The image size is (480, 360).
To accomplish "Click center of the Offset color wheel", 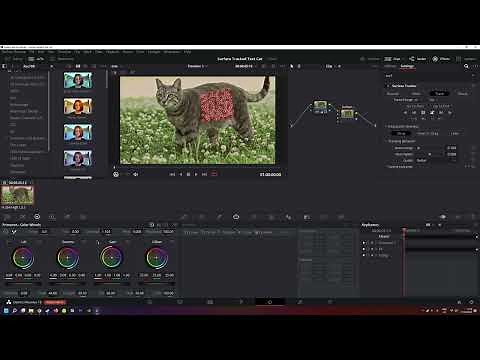I will pos(156,258).
